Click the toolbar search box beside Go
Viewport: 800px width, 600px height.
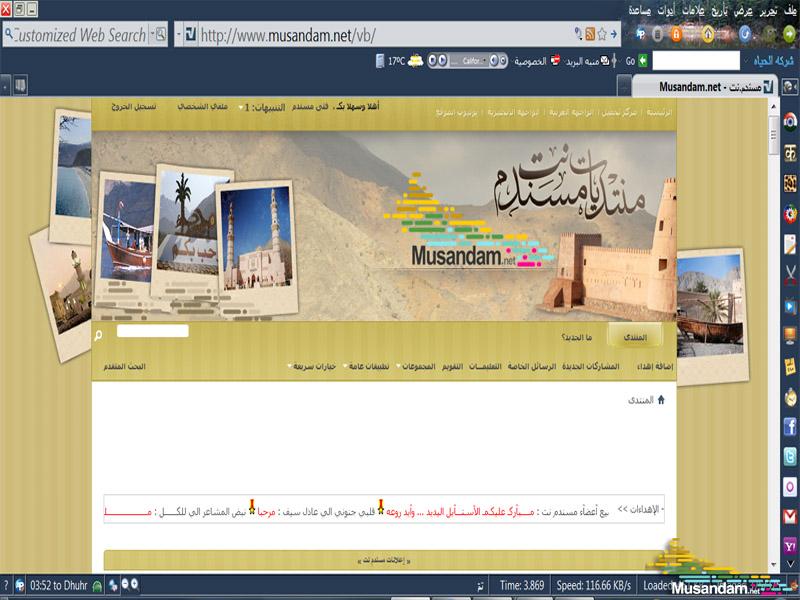point(696,61)
